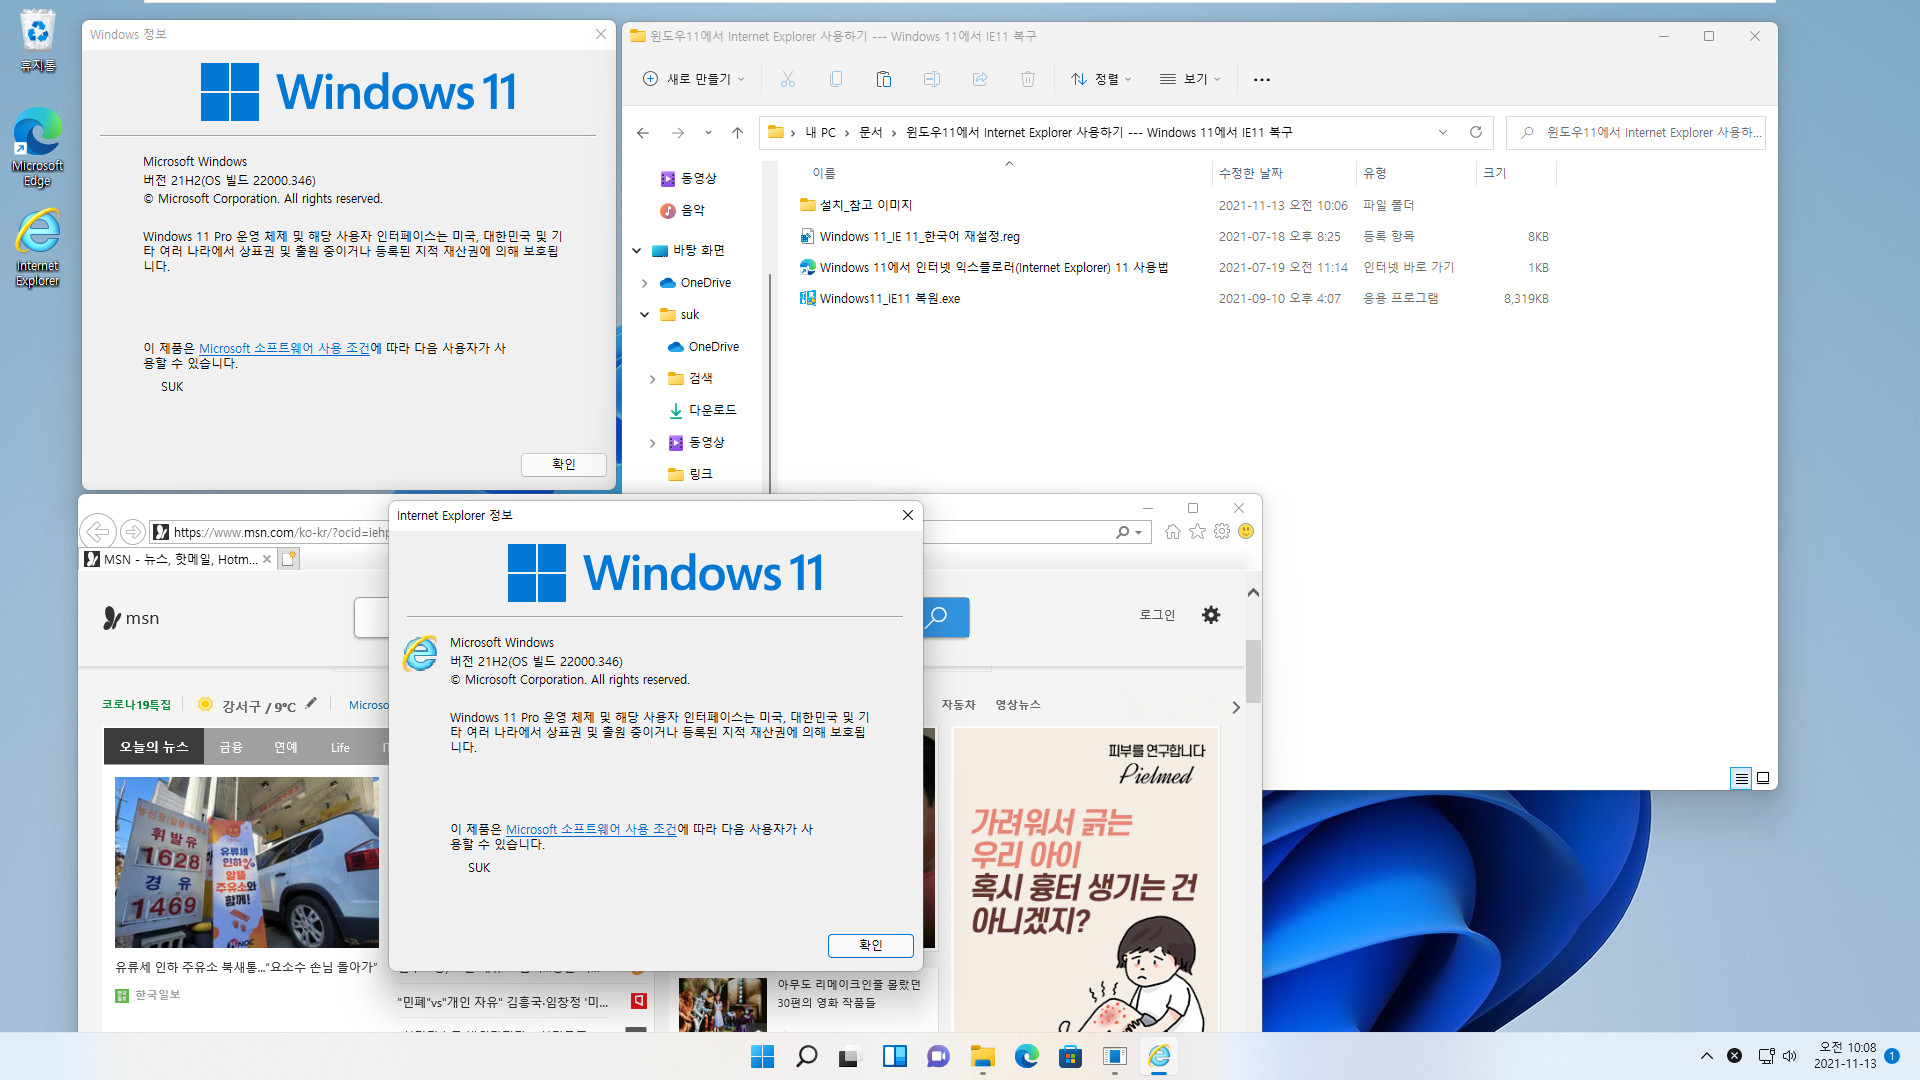Screen dimensions: 1920x1080
Task: Expand address bar history dropdown
Action: pos(1442,132)
